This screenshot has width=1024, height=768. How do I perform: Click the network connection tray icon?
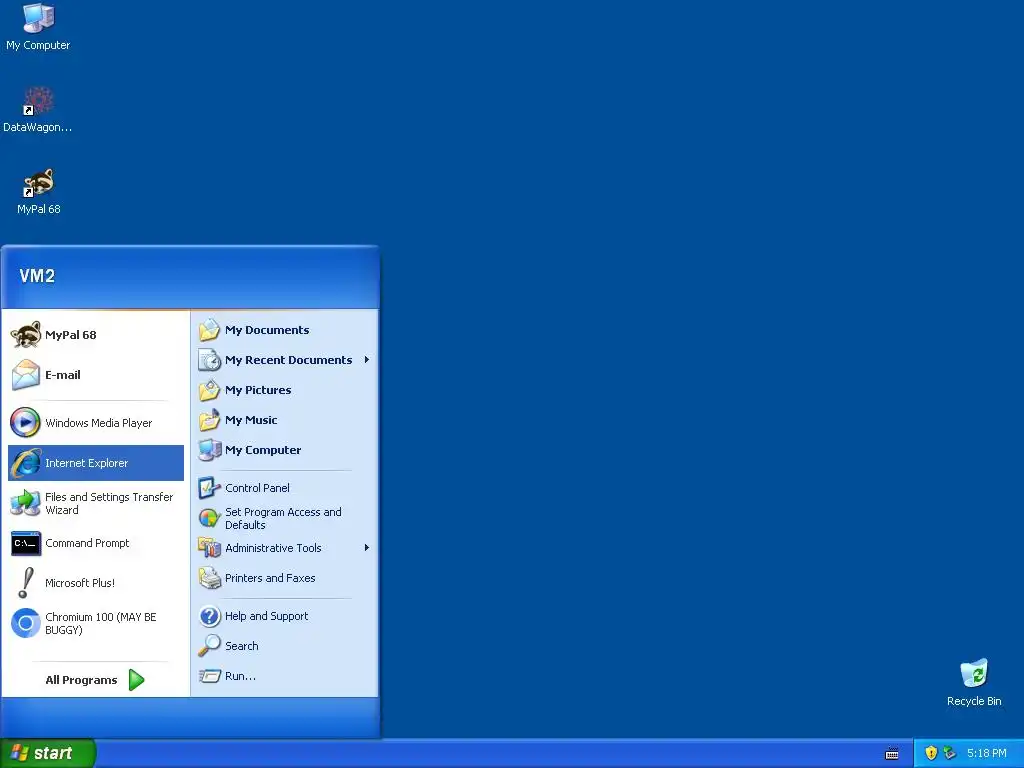(x=950, y=753)
